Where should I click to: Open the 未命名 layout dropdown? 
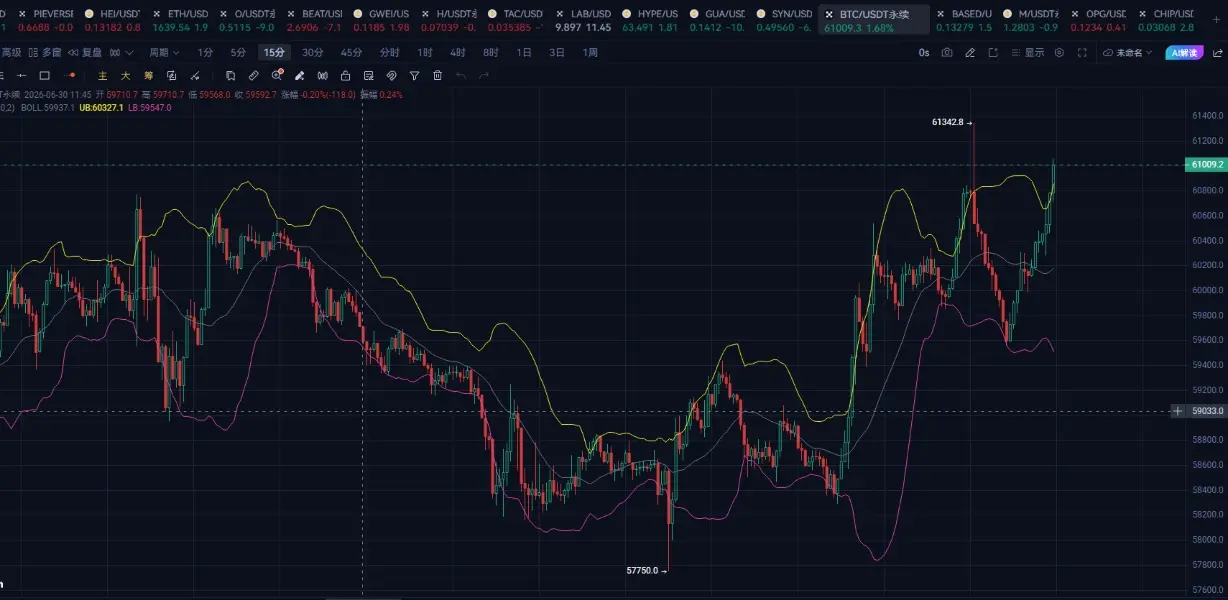[1127, 52]
